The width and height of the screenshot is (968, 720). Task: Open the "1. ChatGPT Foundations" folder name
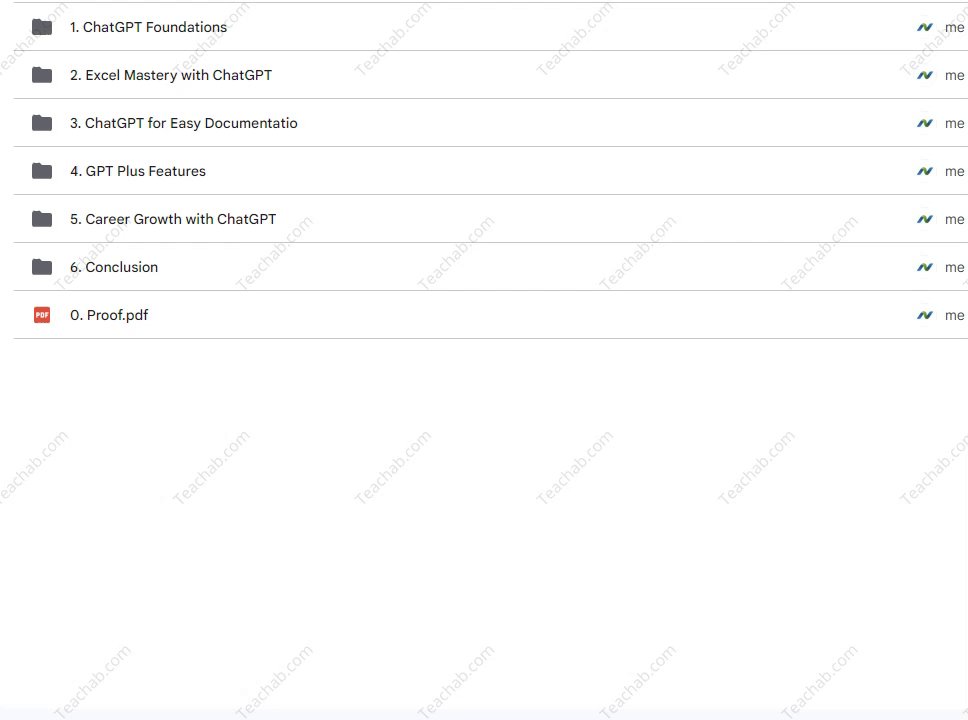tap(148, 27)
